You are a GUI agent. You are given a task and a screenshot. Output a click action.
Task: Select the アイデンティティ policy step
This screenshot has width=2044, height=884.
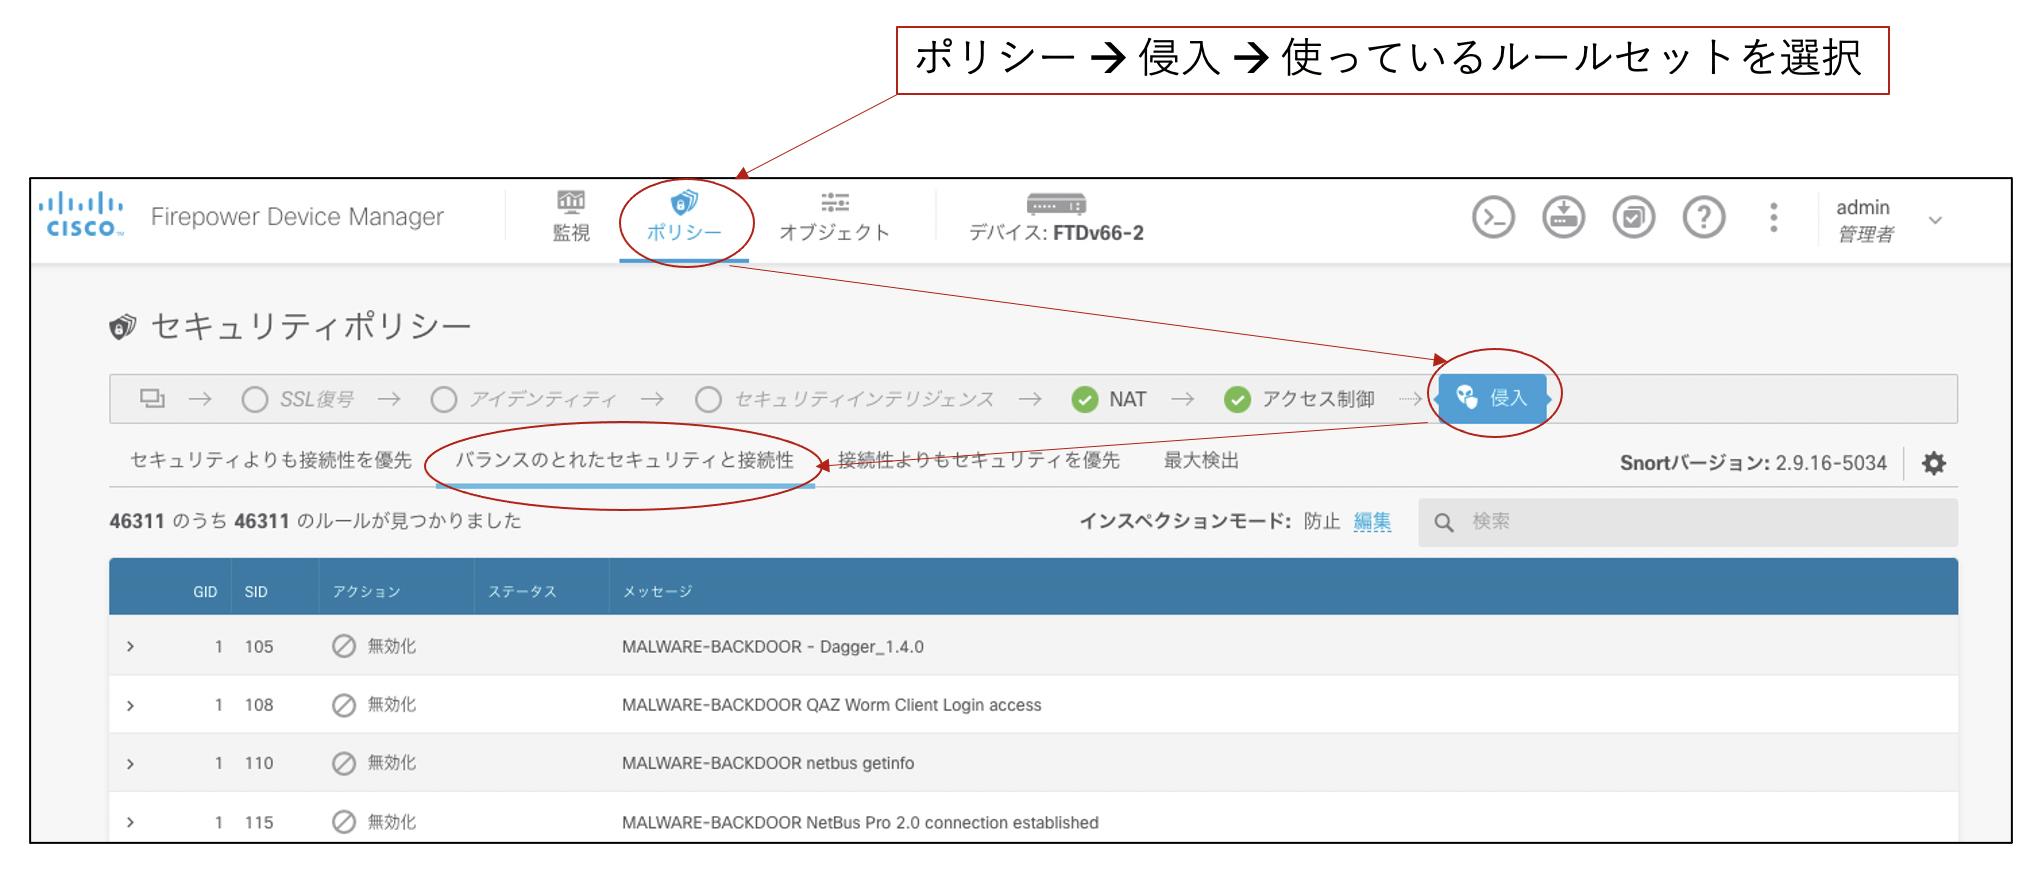tap(524, 399)
